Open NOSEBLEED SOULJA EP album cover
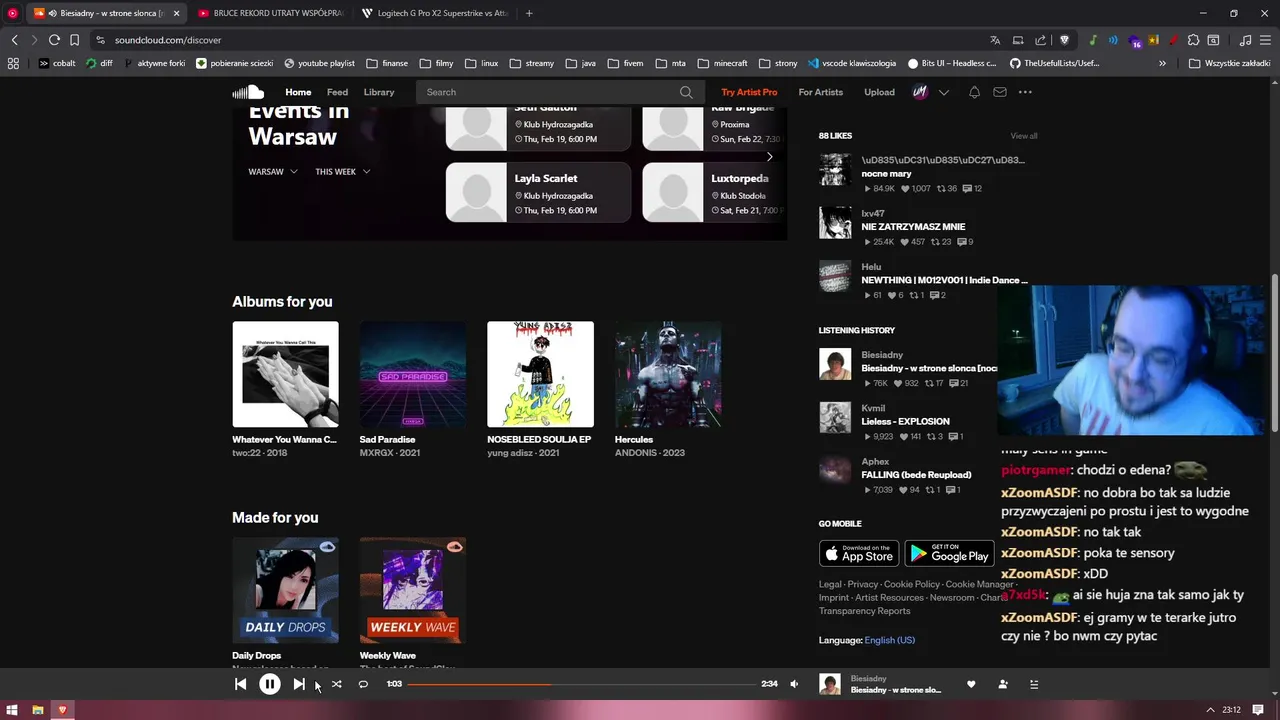Screen dimensions: 1280x720 point(540,374)
